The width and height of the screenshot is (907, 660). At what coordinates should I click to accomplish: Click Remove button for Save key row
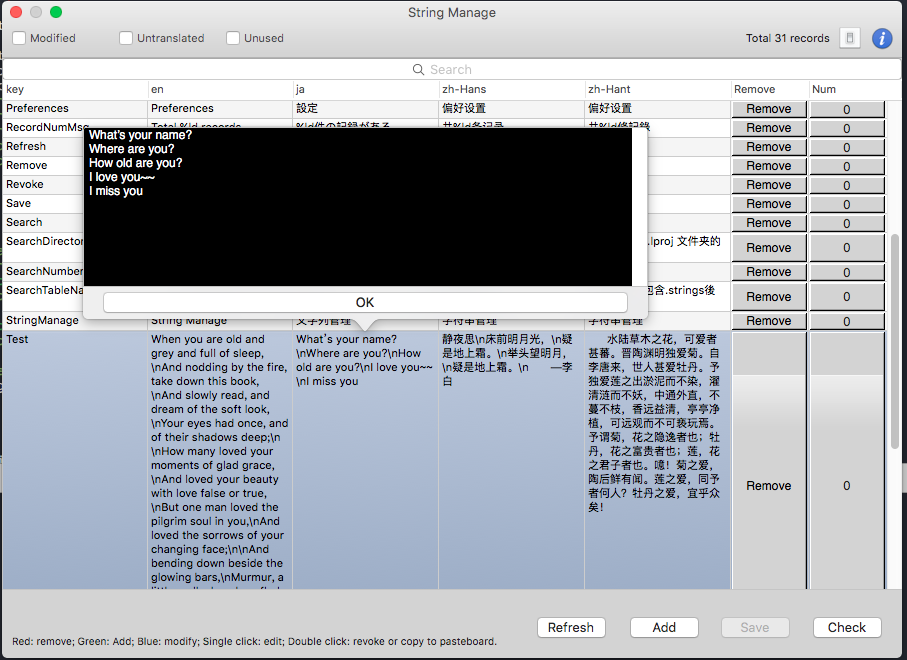(769, 205)
